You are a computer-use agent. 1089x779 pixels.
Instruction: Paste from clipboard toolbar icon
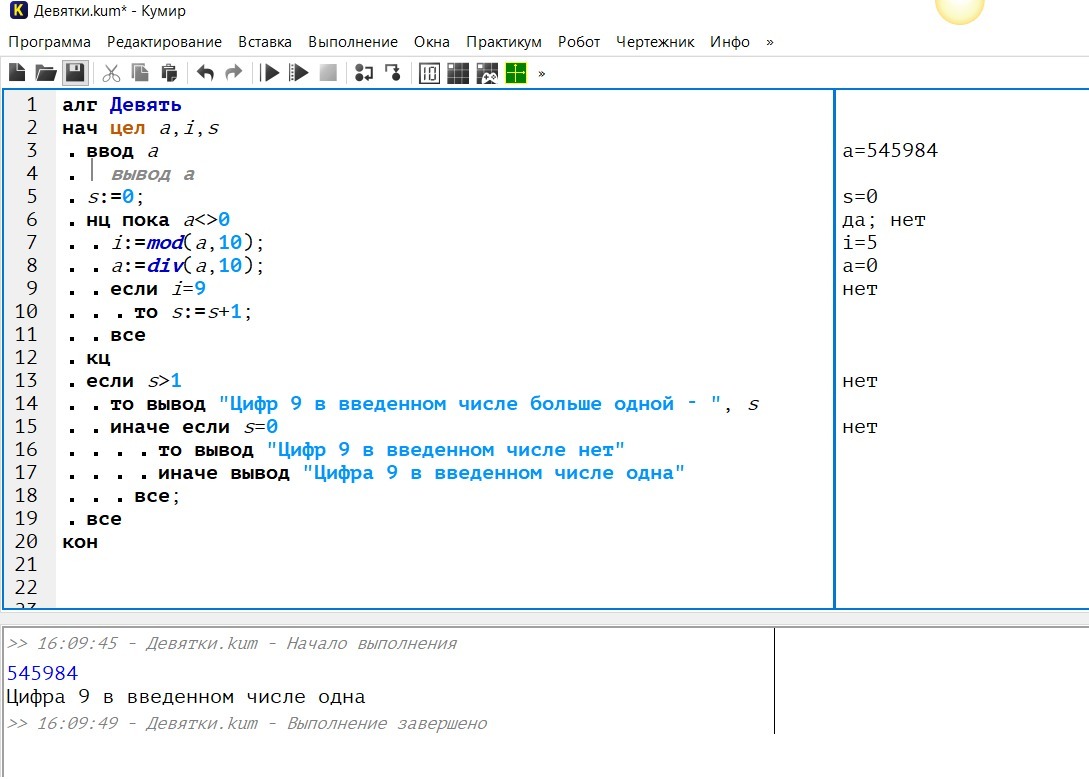pos(169,73)
